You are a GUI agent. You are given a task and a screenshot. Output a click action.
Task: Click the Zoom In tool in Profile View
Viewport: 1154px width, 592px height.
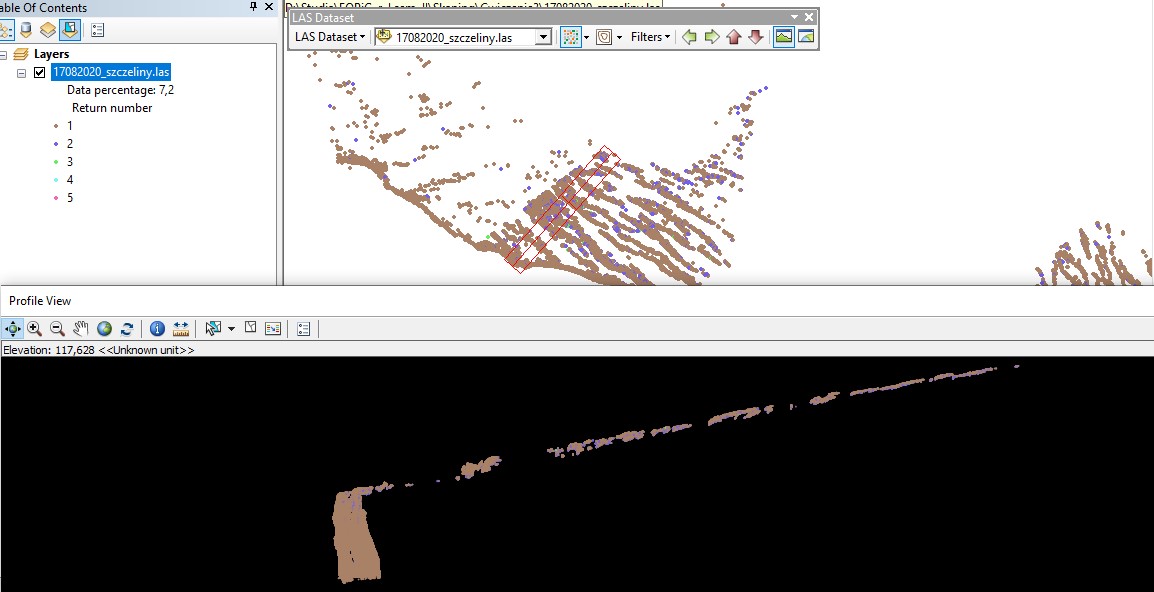pos(35,328)
